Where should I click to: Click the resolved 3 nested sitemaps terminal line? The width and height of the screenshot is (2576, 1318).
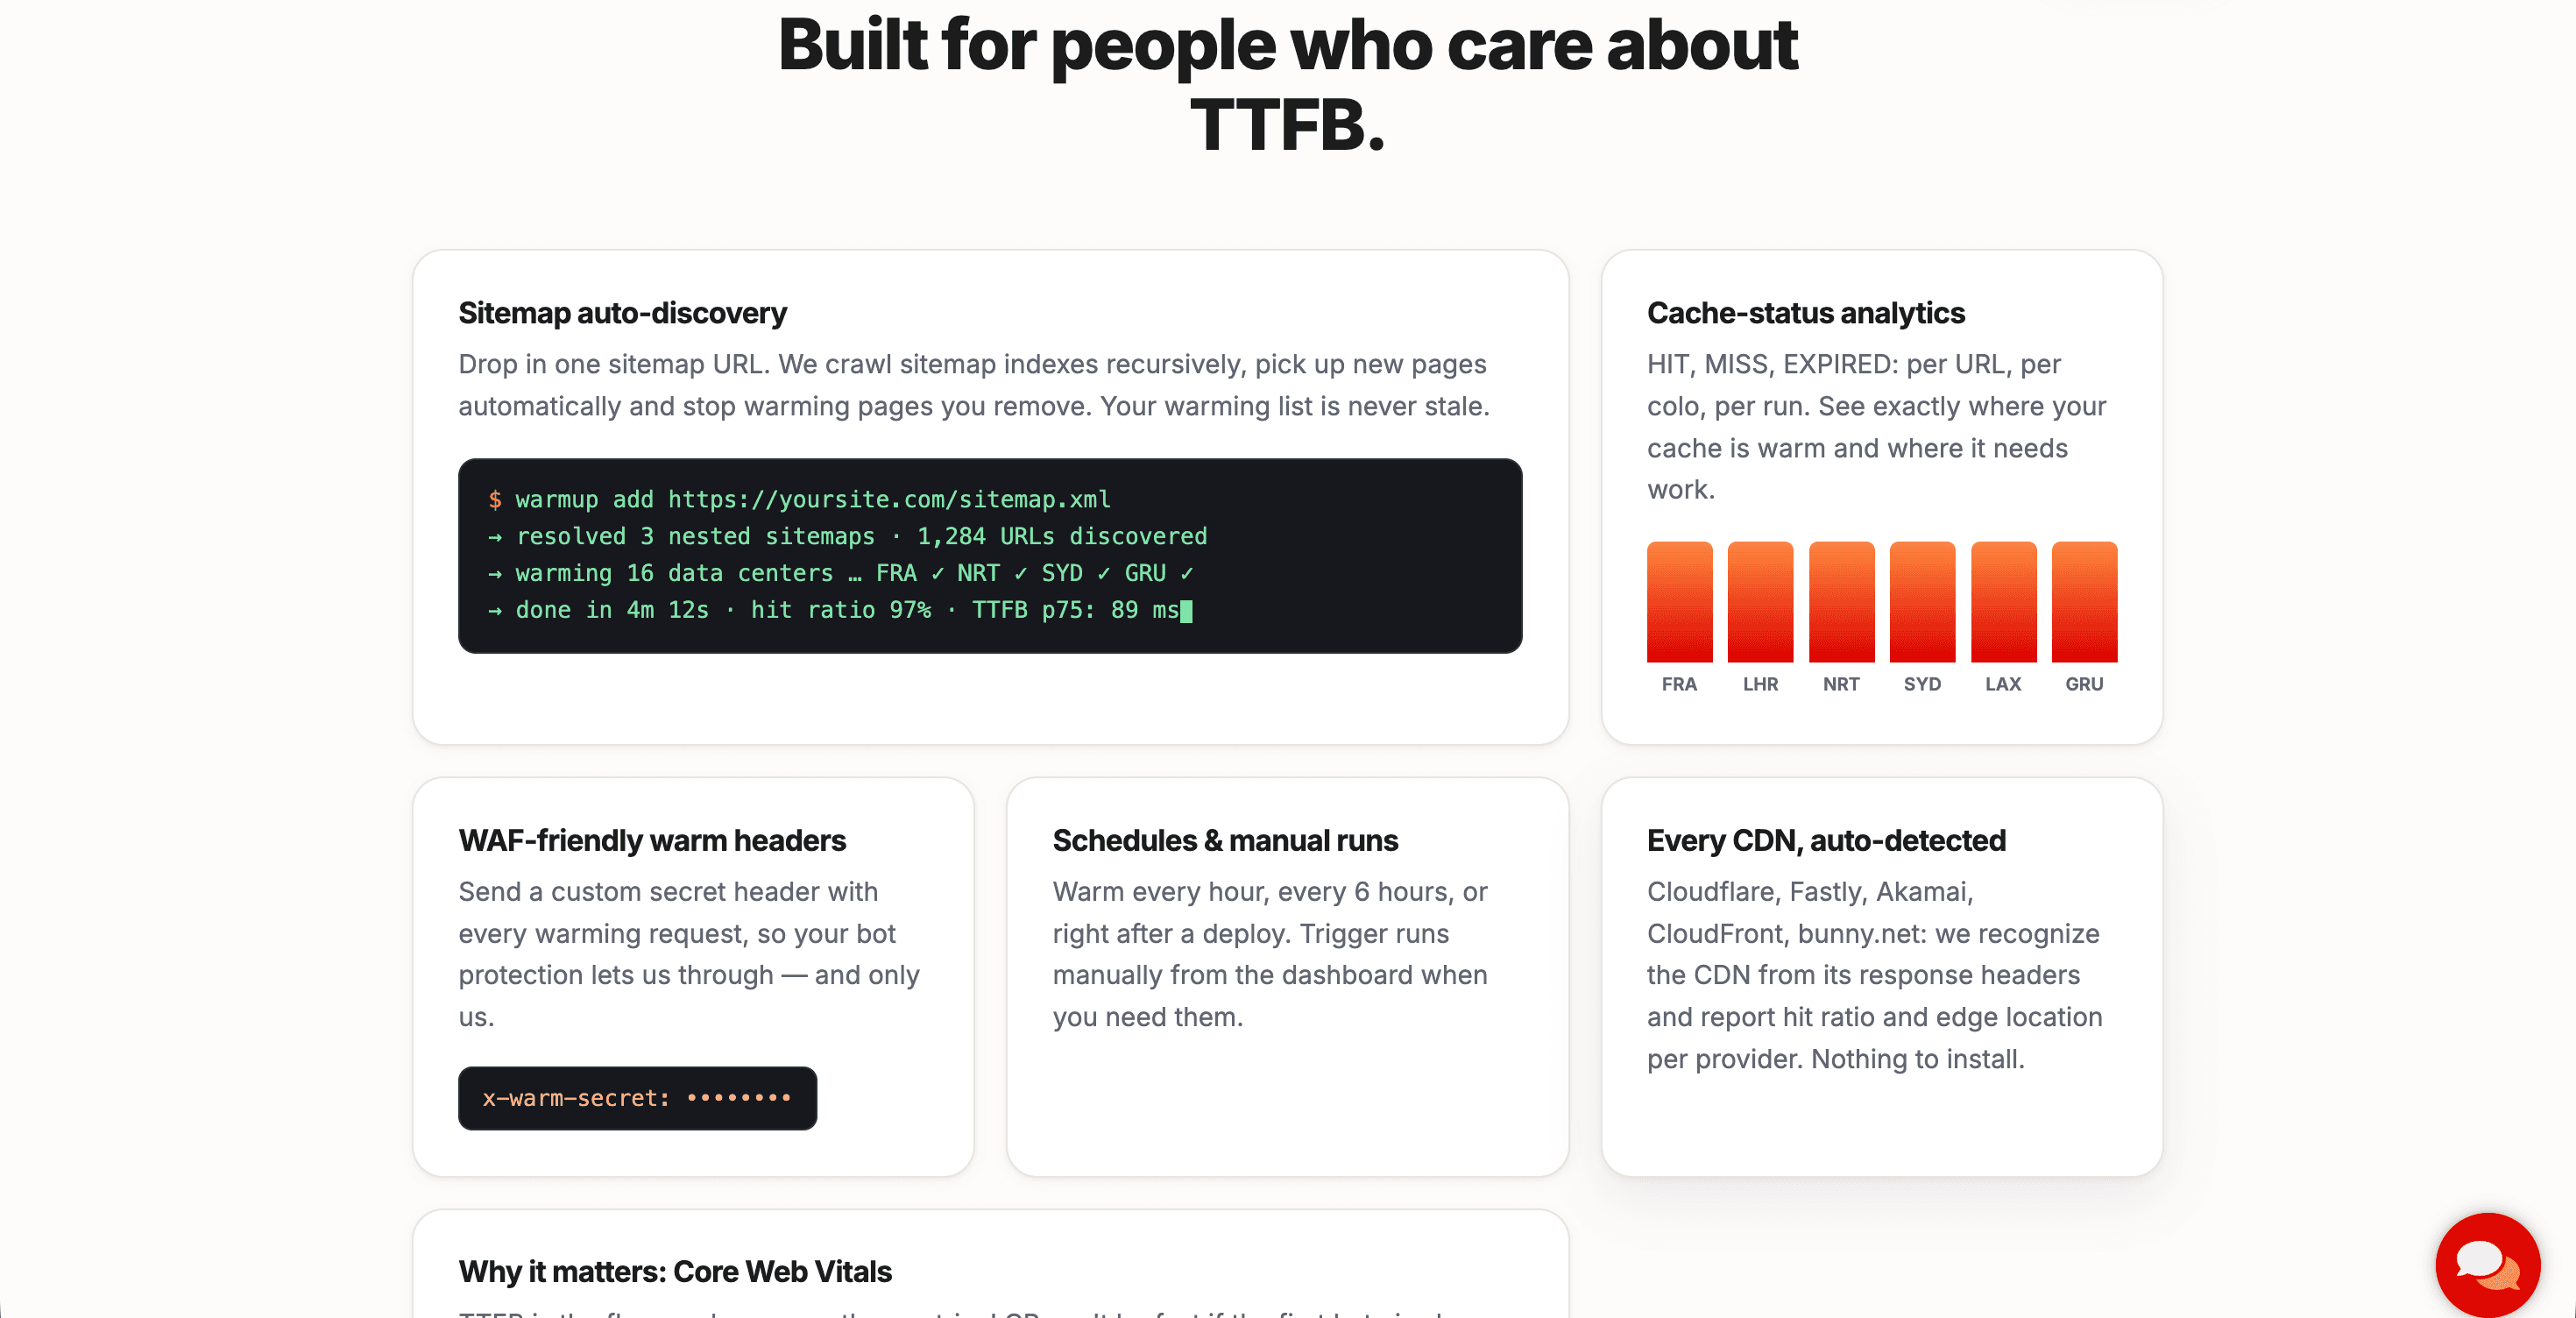(x=847, y=536)
